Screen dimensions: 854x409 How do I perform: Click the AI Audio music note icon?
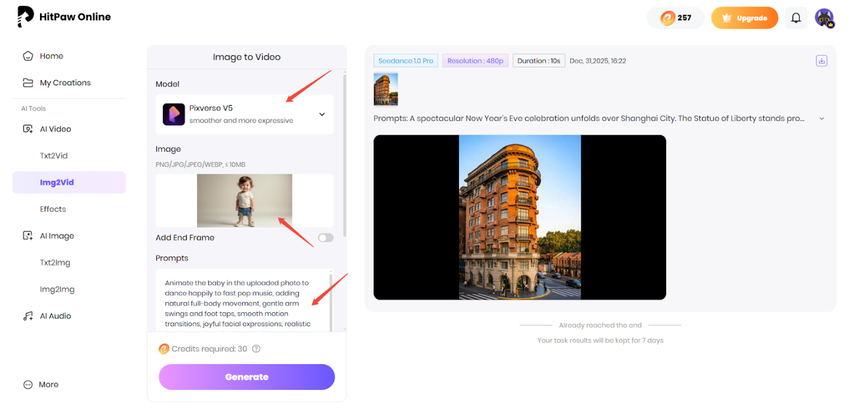(28, 316)
